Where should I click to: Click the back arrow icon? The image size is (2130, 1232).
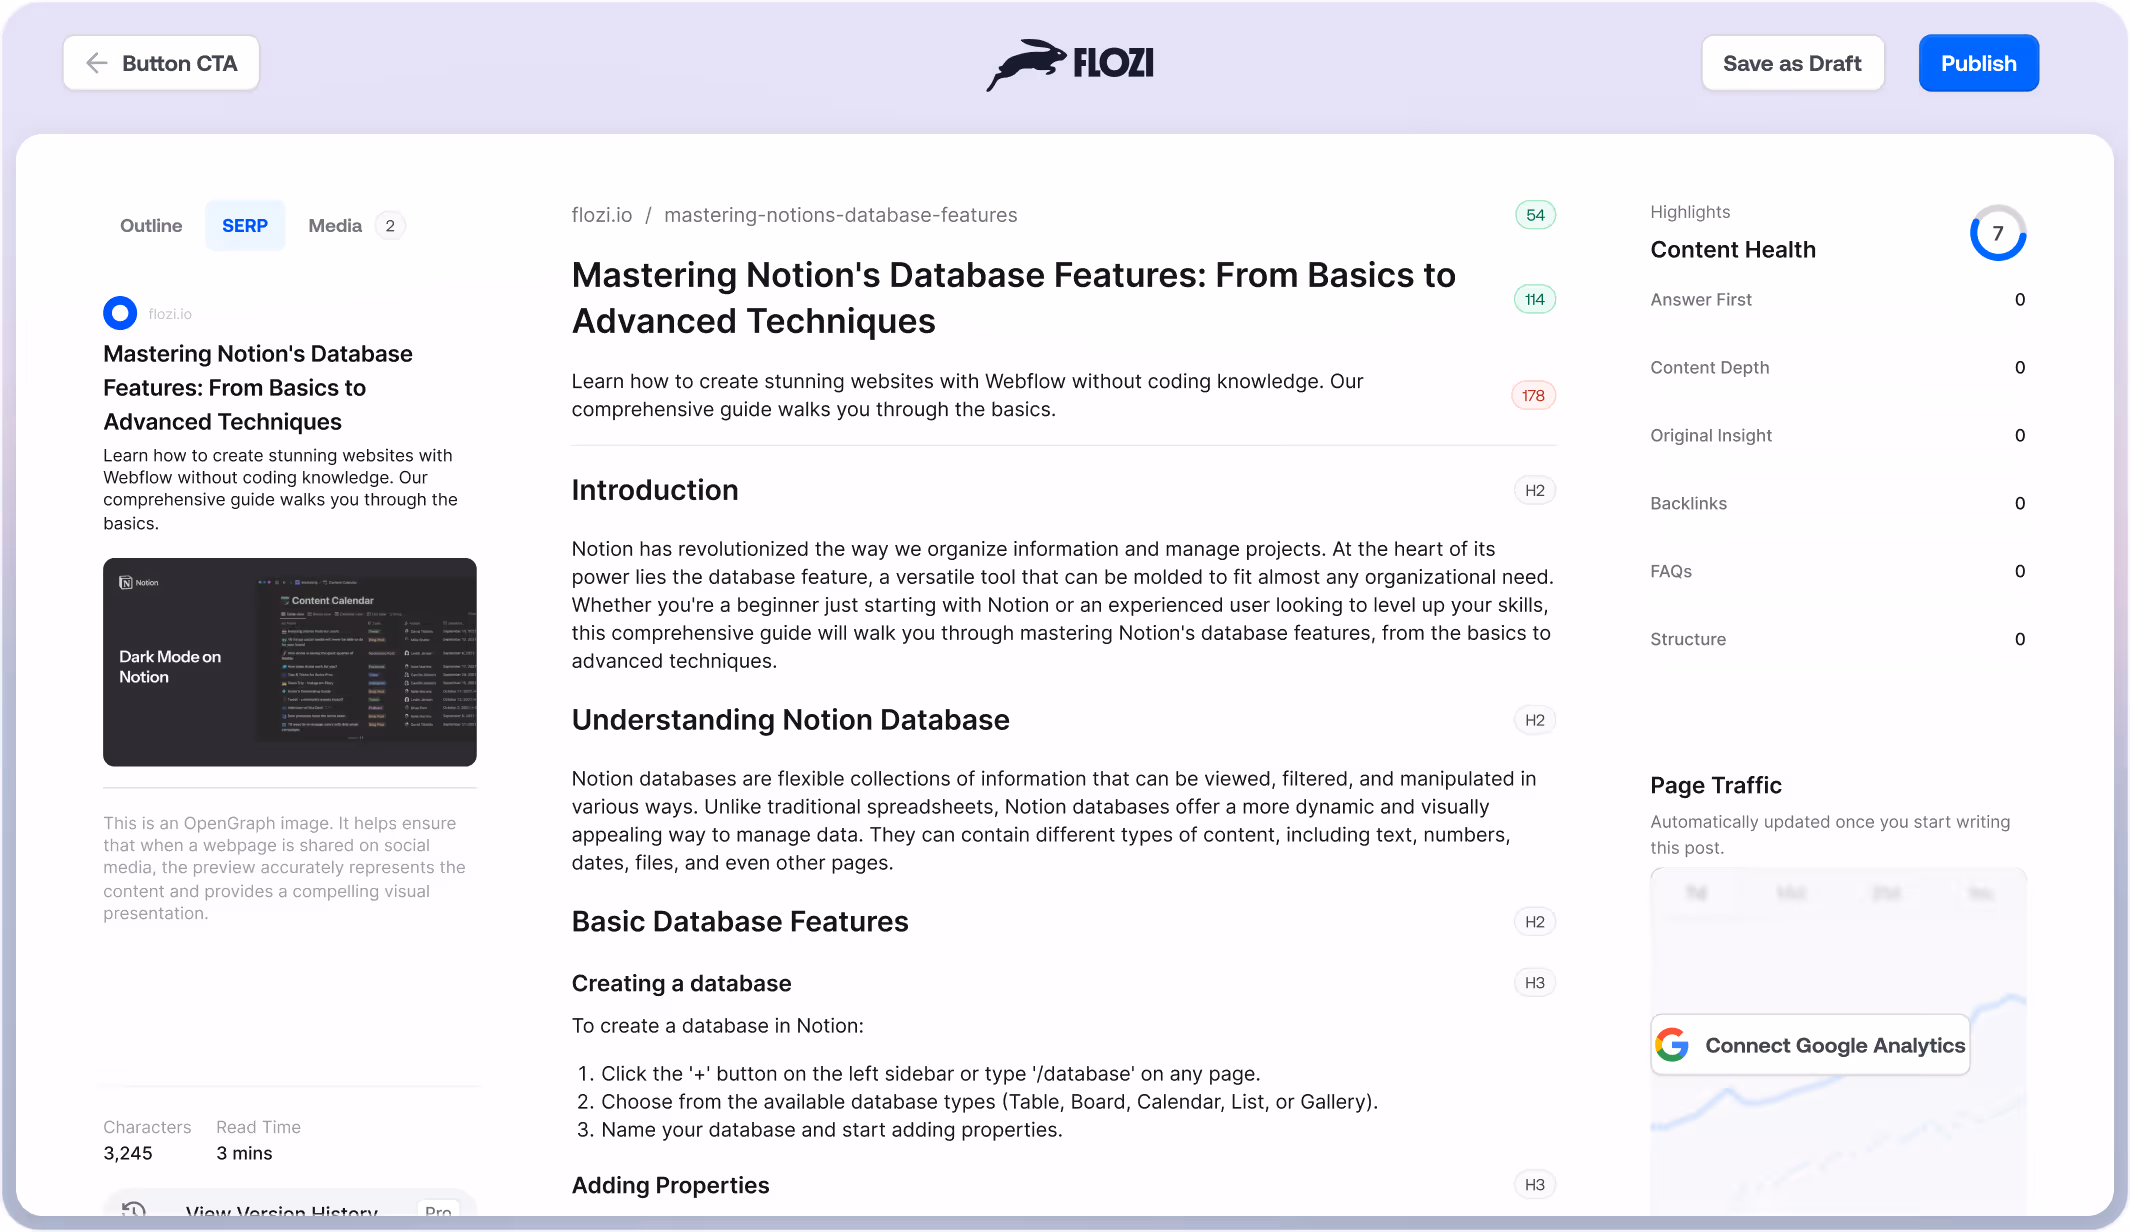[96, 63]
